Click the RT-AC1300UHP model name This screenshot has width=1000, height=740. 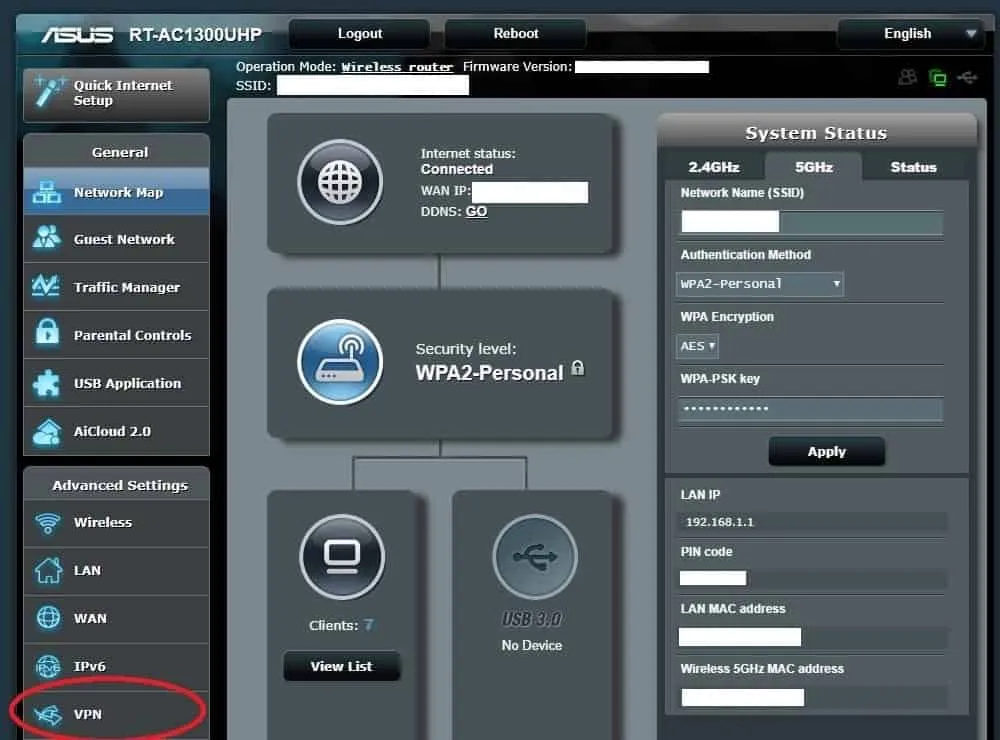(x=195, y=34)
